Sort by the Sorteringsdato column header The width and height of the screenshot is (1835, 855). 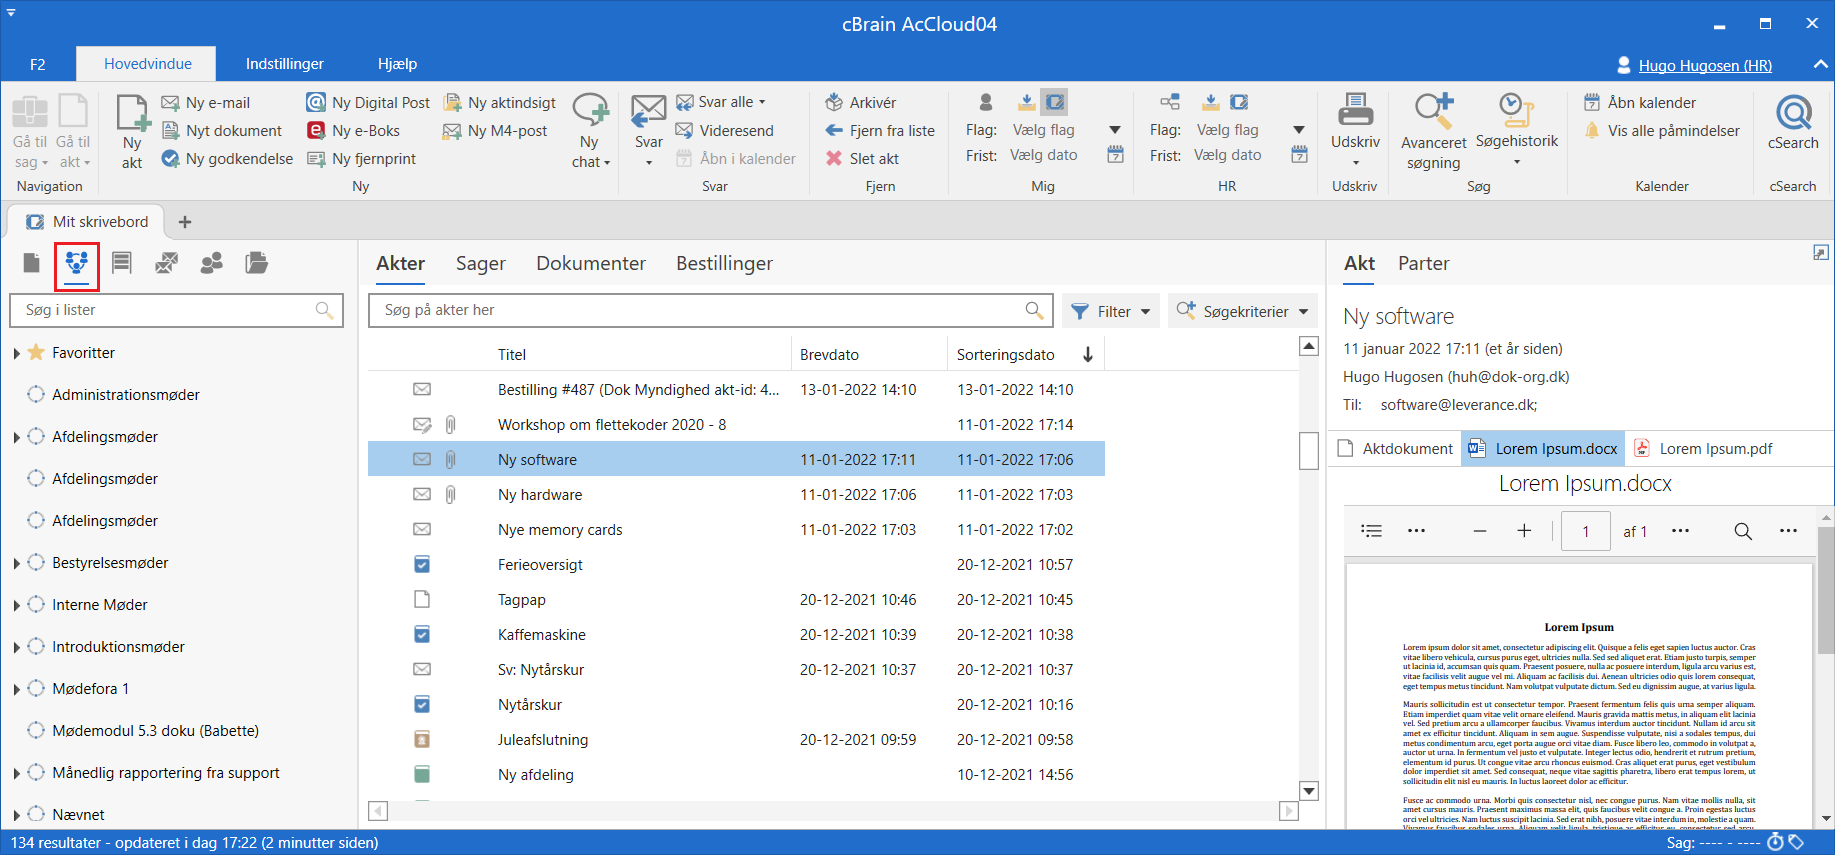1025,354
